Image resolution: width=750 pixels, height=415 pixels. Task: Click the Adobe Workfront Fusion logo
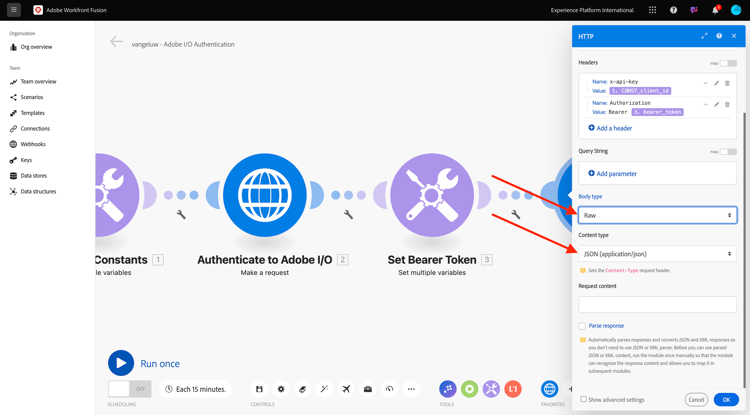pyautogui.click(x=38, y=10)
